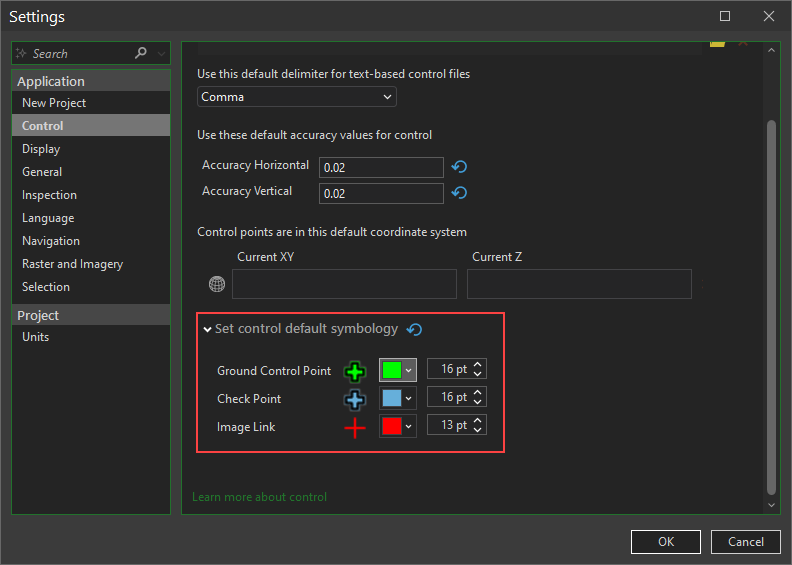The height and width of the screenshot is (565, 792).
Task: Increase Image Link symbol size
Action: [x=478, y=420]
